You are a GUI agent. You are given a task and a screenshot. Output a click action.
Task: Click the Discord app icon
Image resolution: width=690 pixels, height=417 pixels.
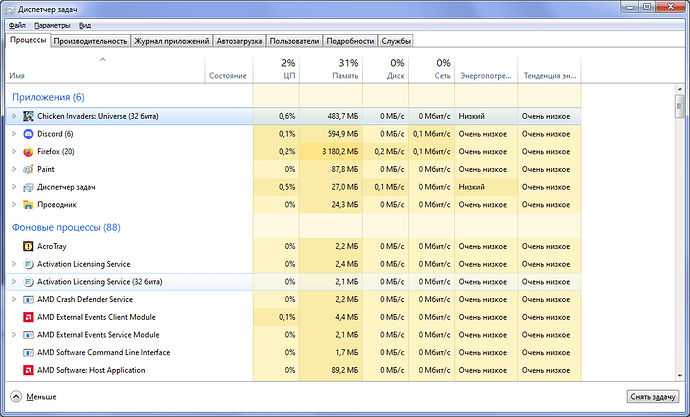(28, 134)
